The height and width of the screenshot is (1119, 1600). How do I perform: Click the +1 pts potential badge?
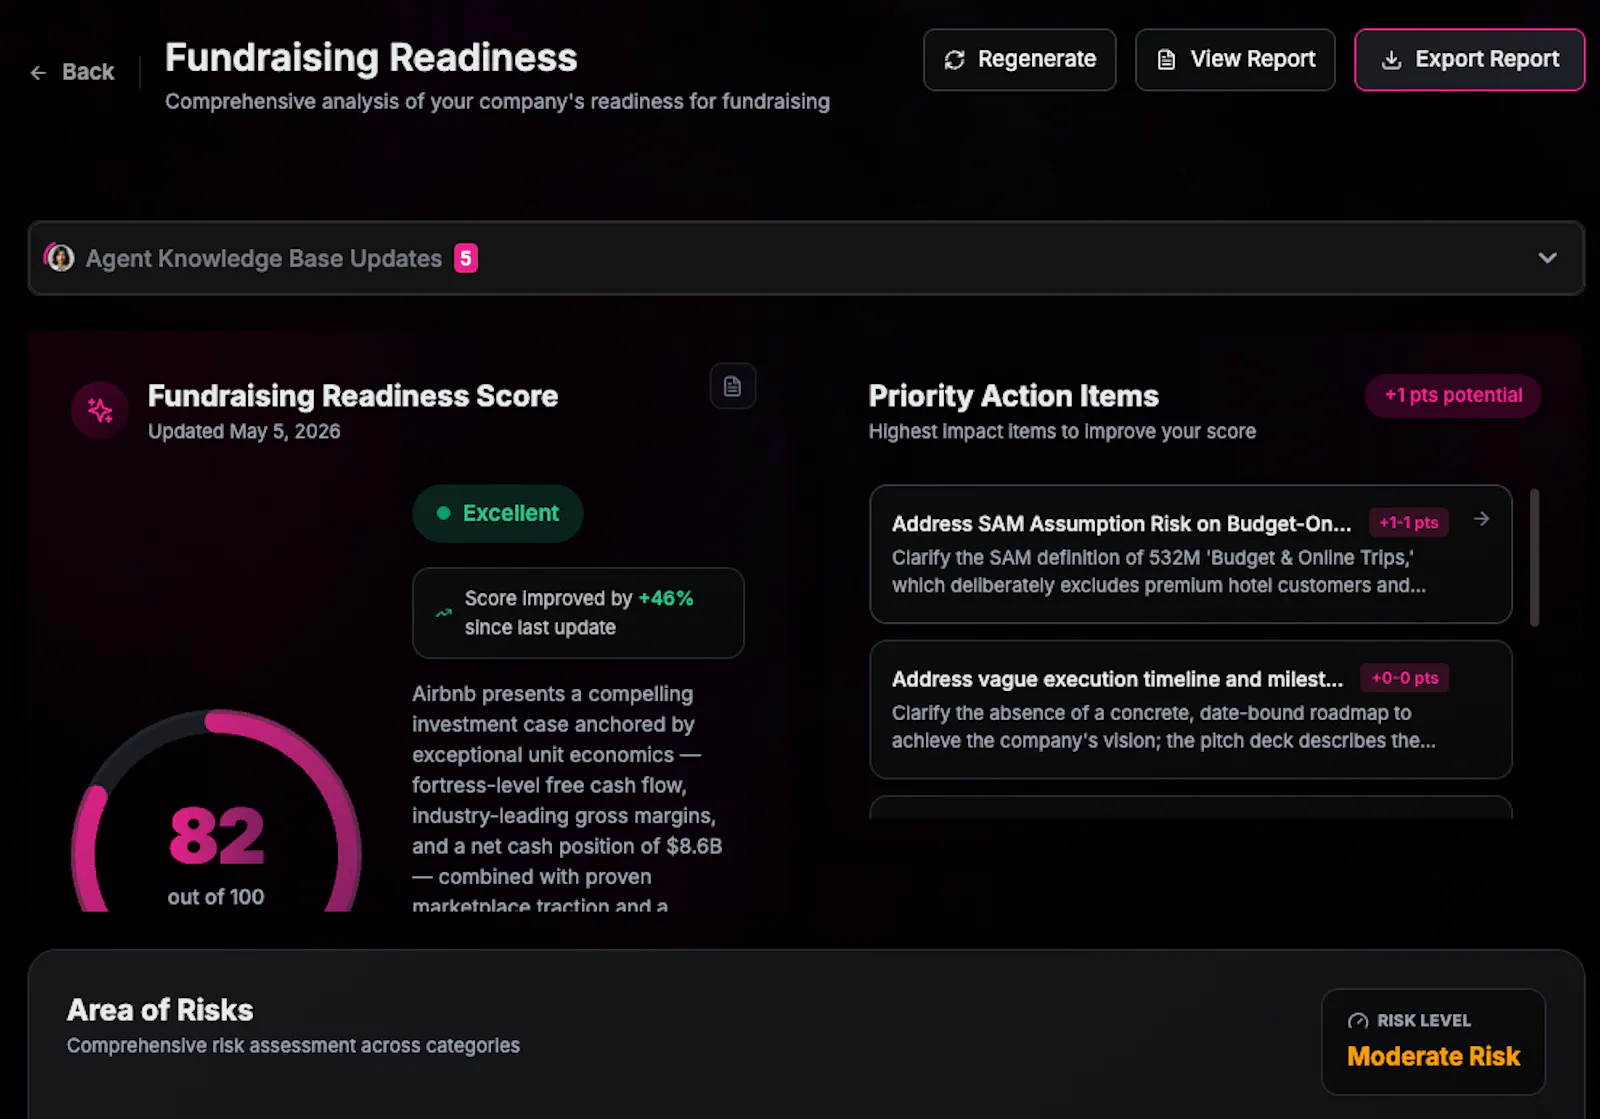click(1453, 395)
